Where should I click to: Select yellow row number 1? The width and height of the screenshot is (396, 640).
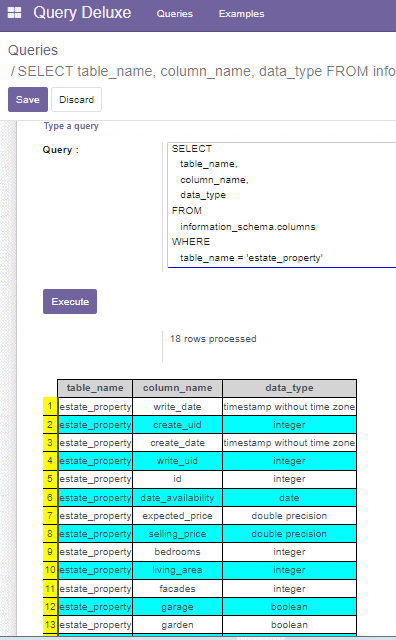pyautogui.click(x=50, y=407)
